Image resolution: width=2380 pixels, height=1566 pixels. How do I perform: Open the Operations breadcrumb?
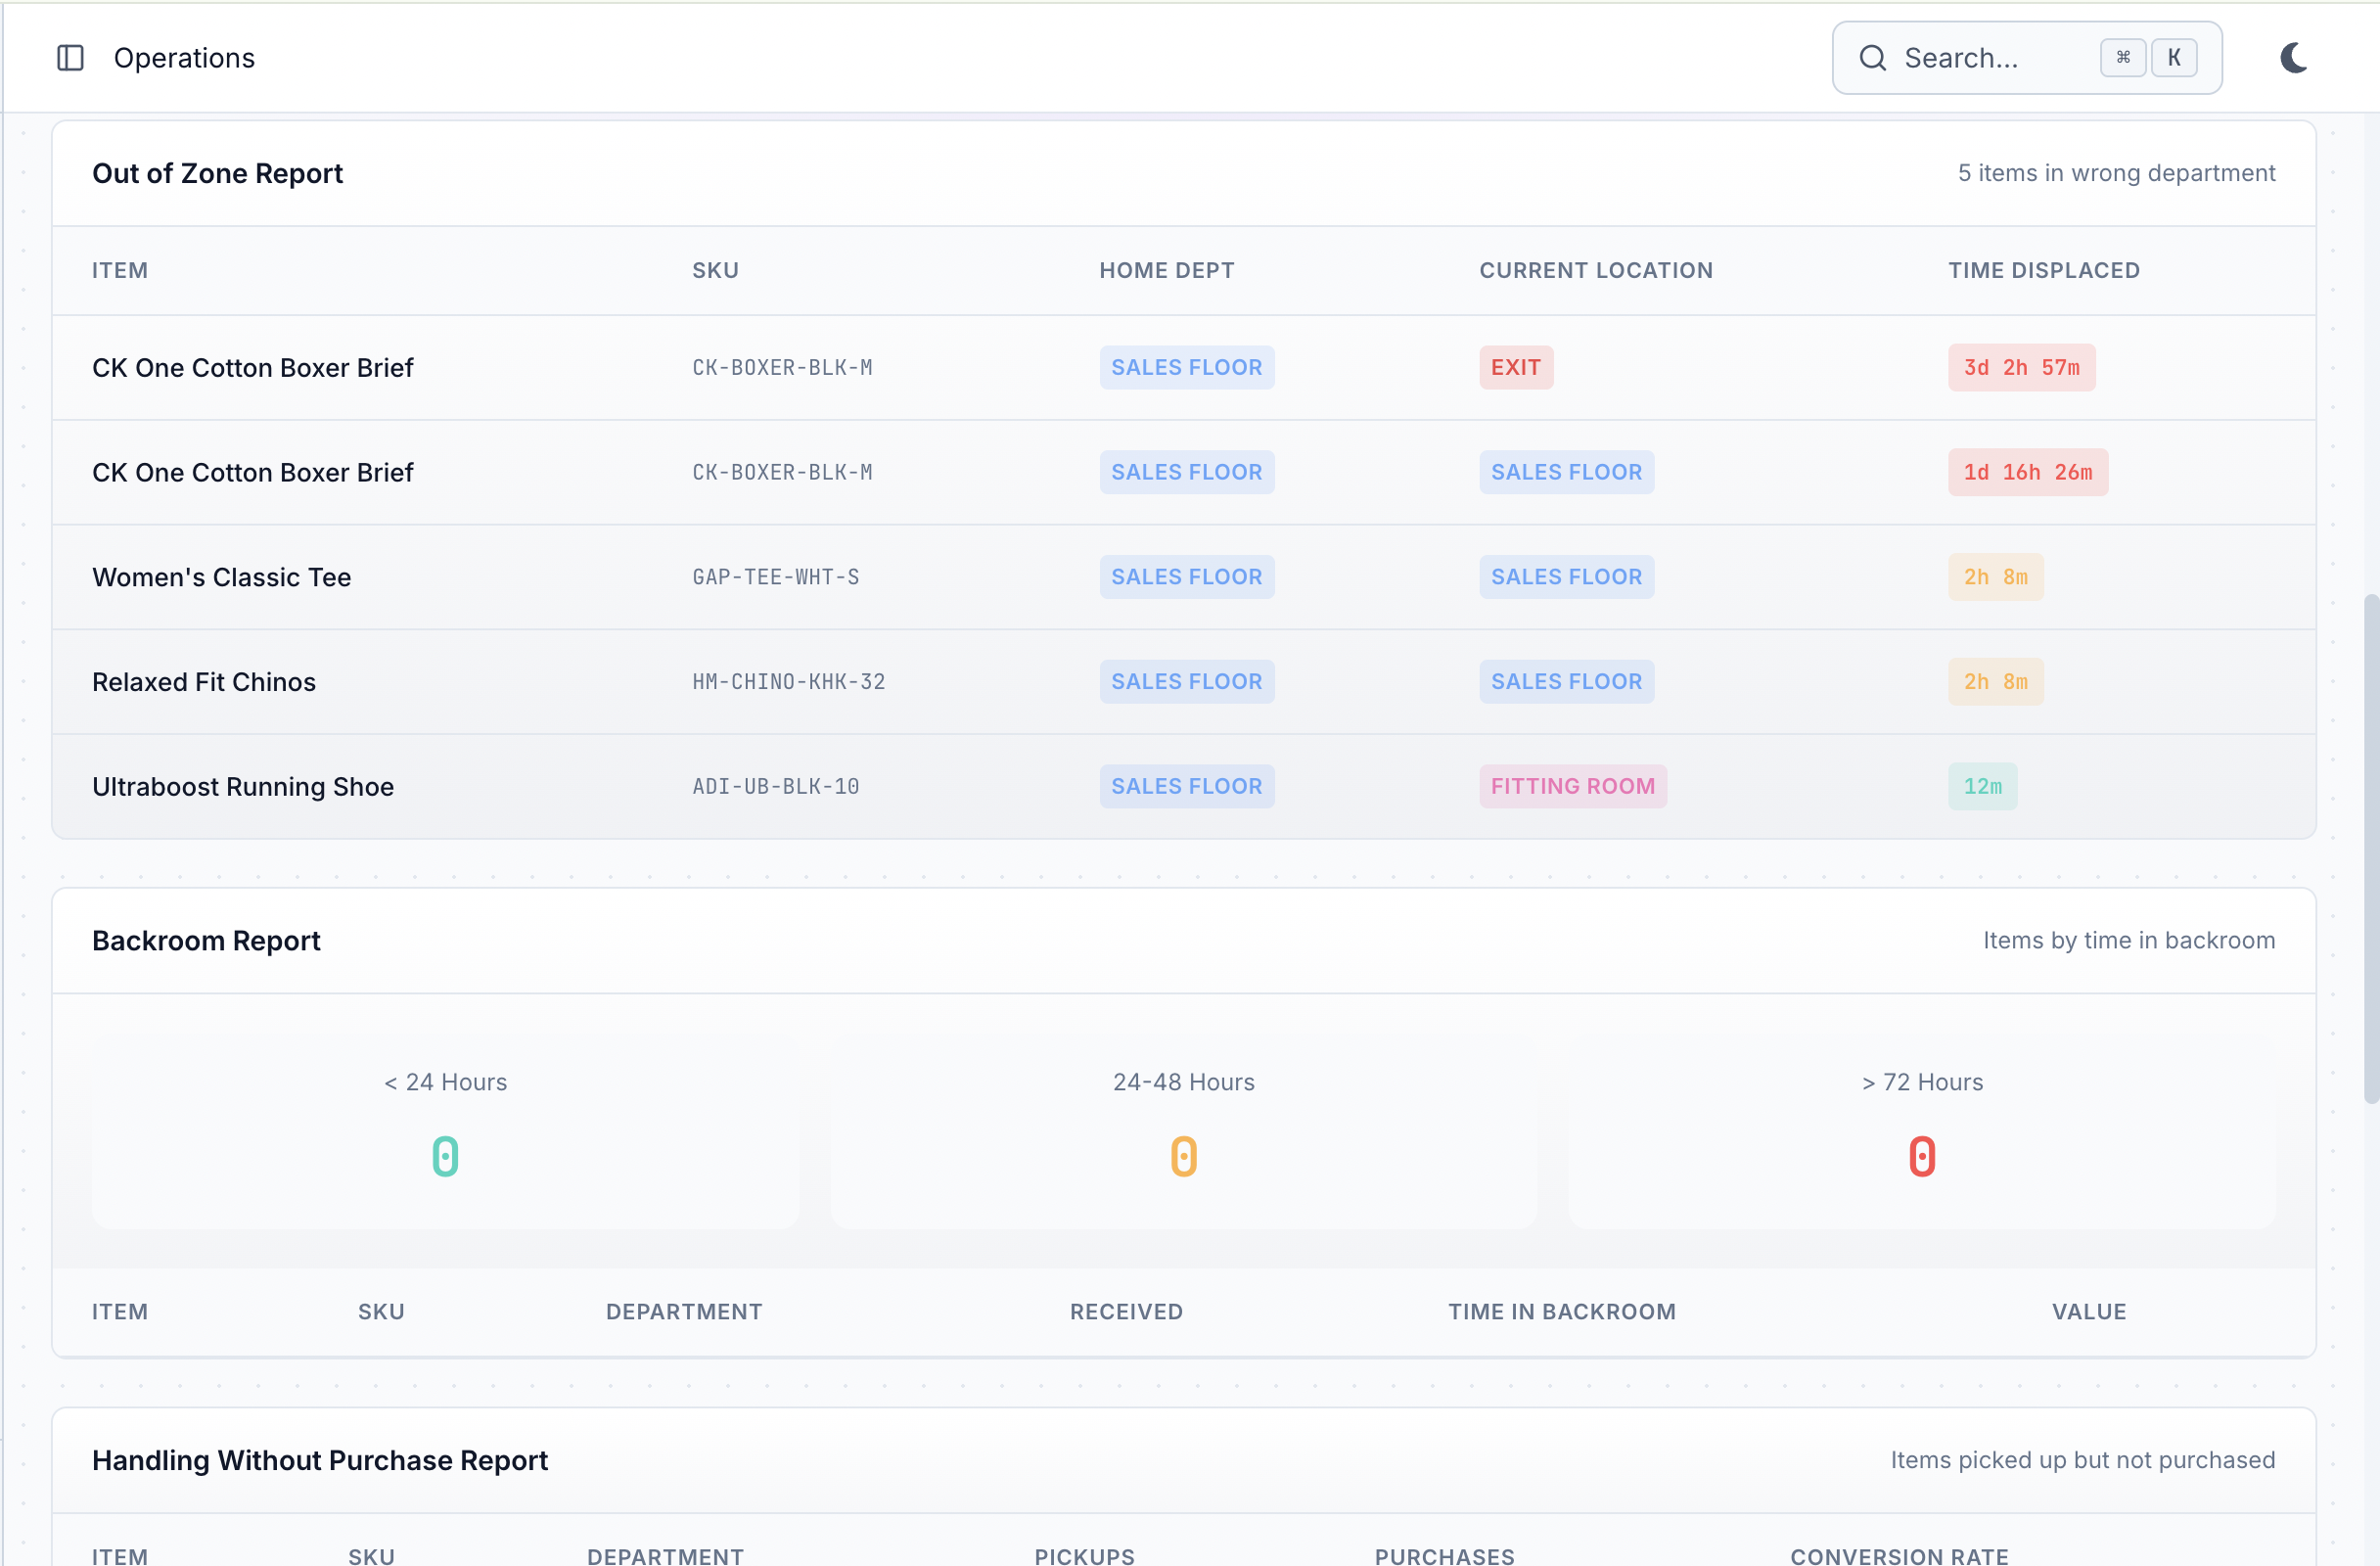click(x=184, y=58)
